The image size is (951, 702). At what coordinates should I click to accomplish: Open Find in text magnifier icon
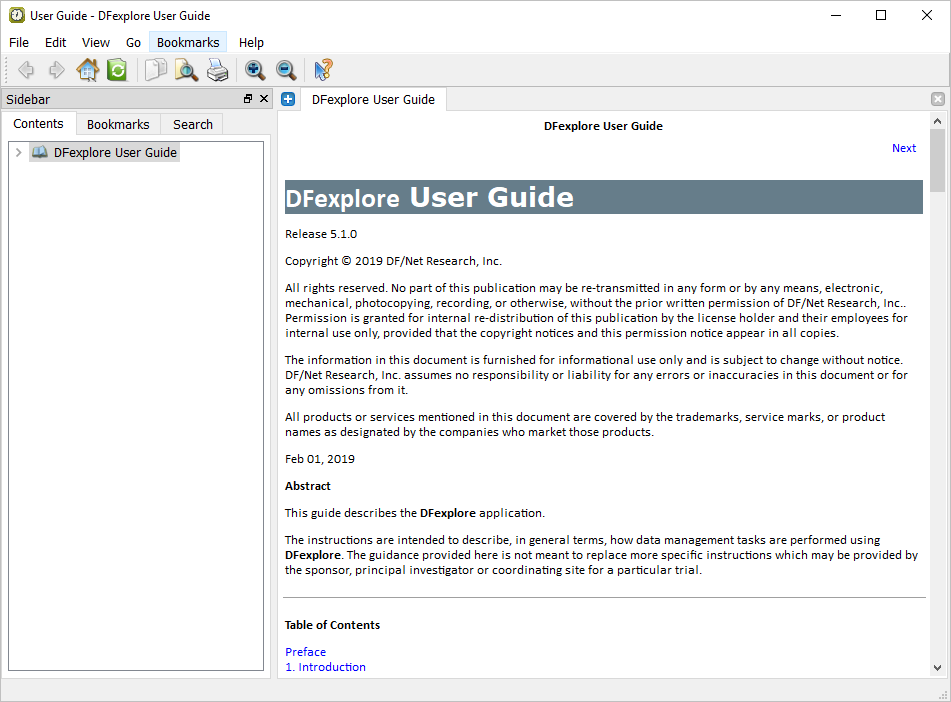point(186,70)
